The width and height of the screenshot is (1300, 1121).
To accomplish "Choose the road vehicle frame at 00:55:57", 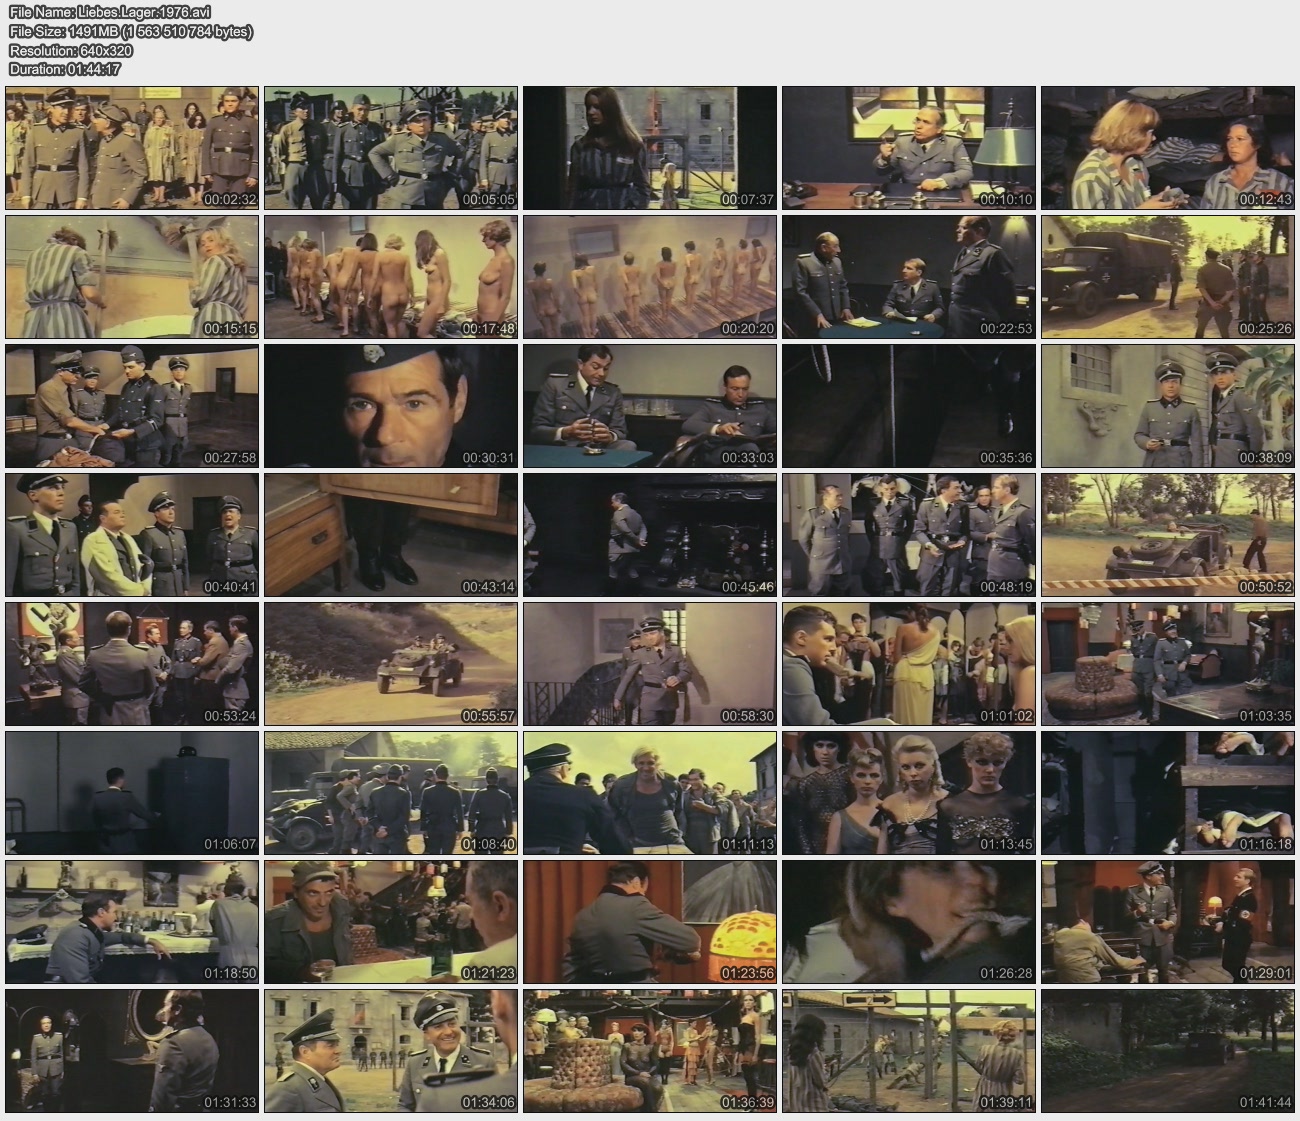I will (x=391, y=664).
